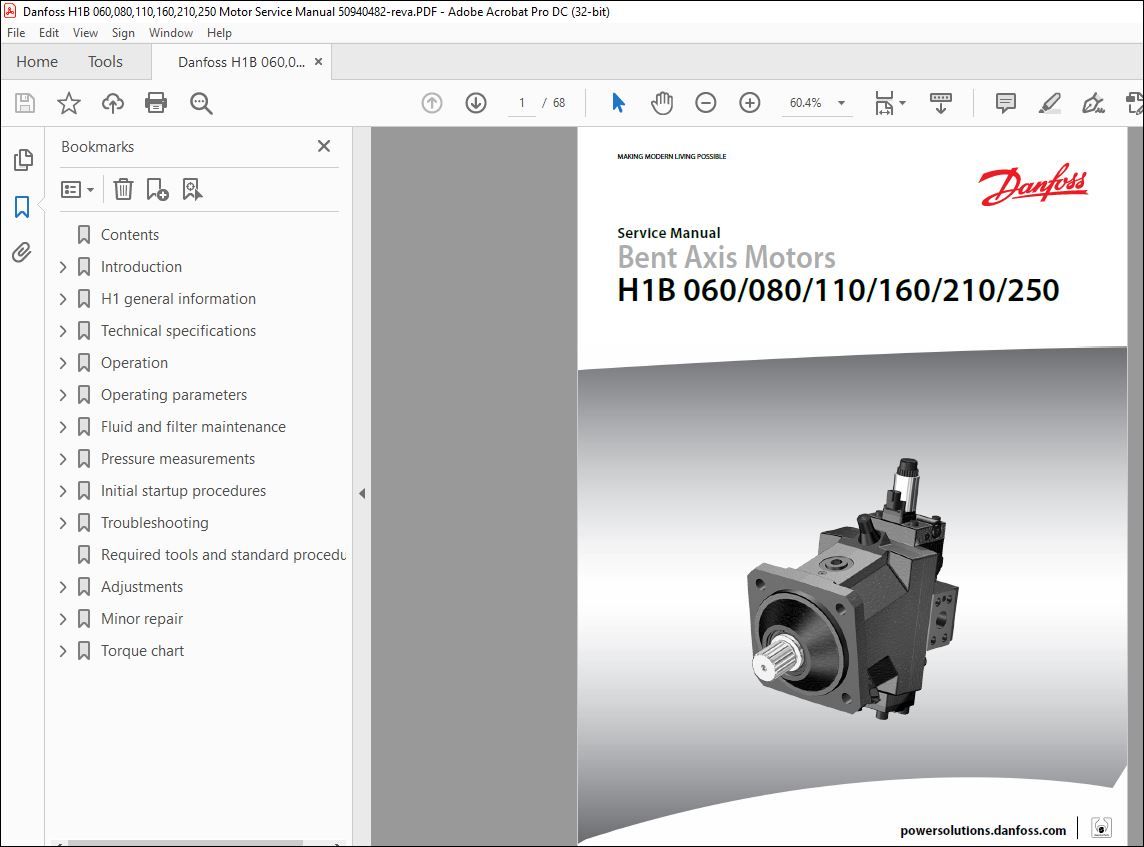The height and width of the screenshot is (847, 1144).
Task: Create a new bookmark
Action: [x=156, y=189]
